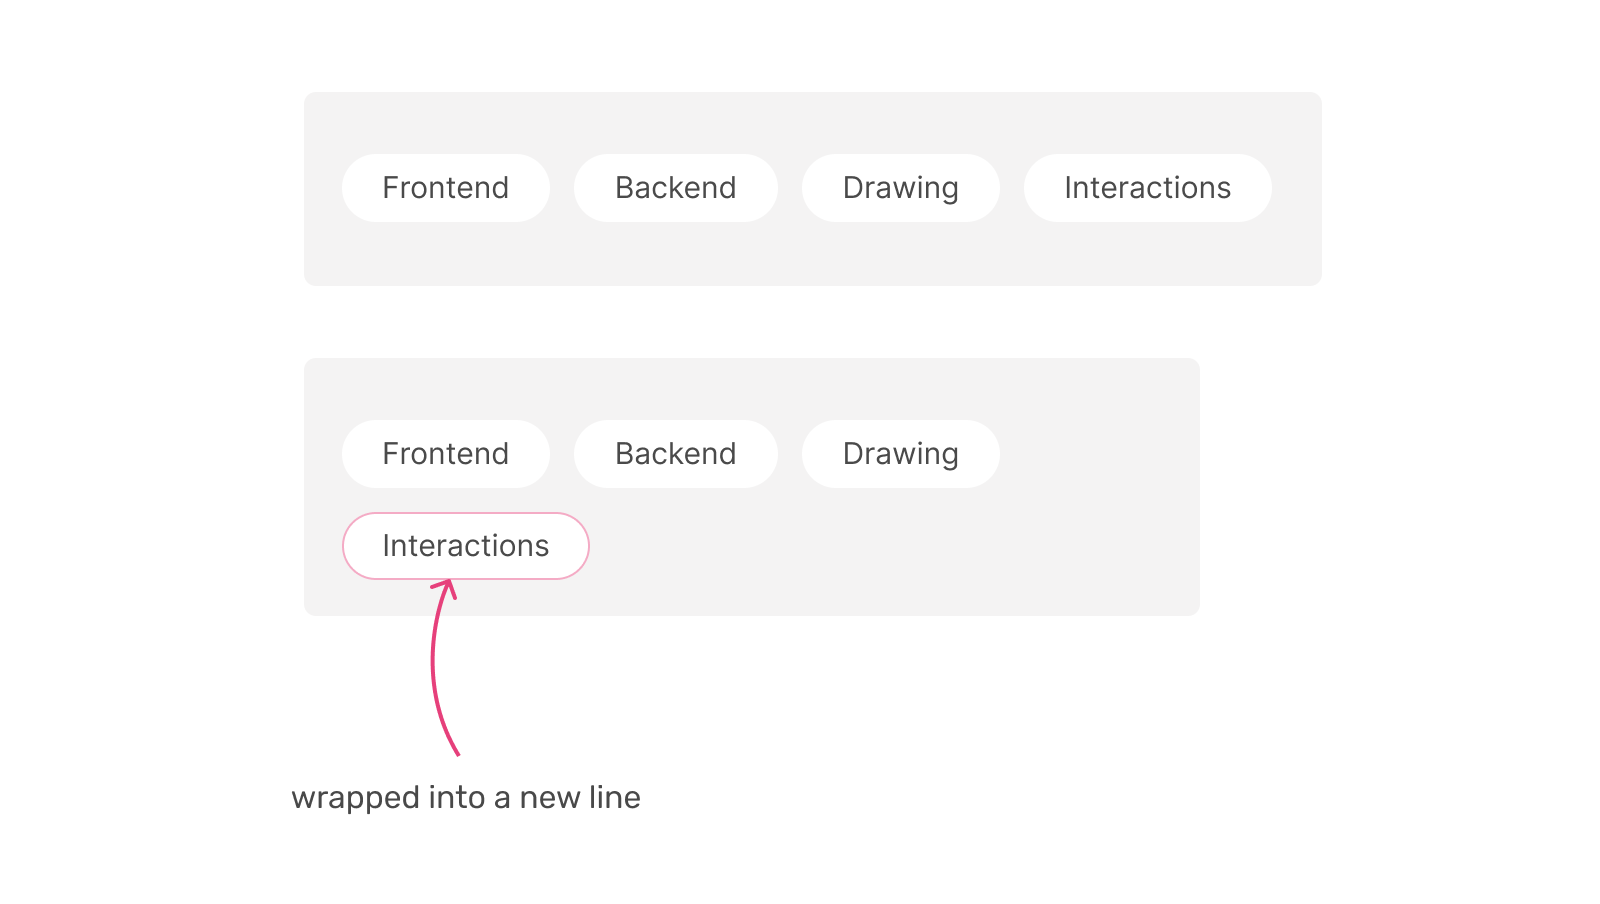Image resolution: width=1600 pixels, height=904 pixels.
Task: Click below the annotation text area
Action: tap(465, 850)
